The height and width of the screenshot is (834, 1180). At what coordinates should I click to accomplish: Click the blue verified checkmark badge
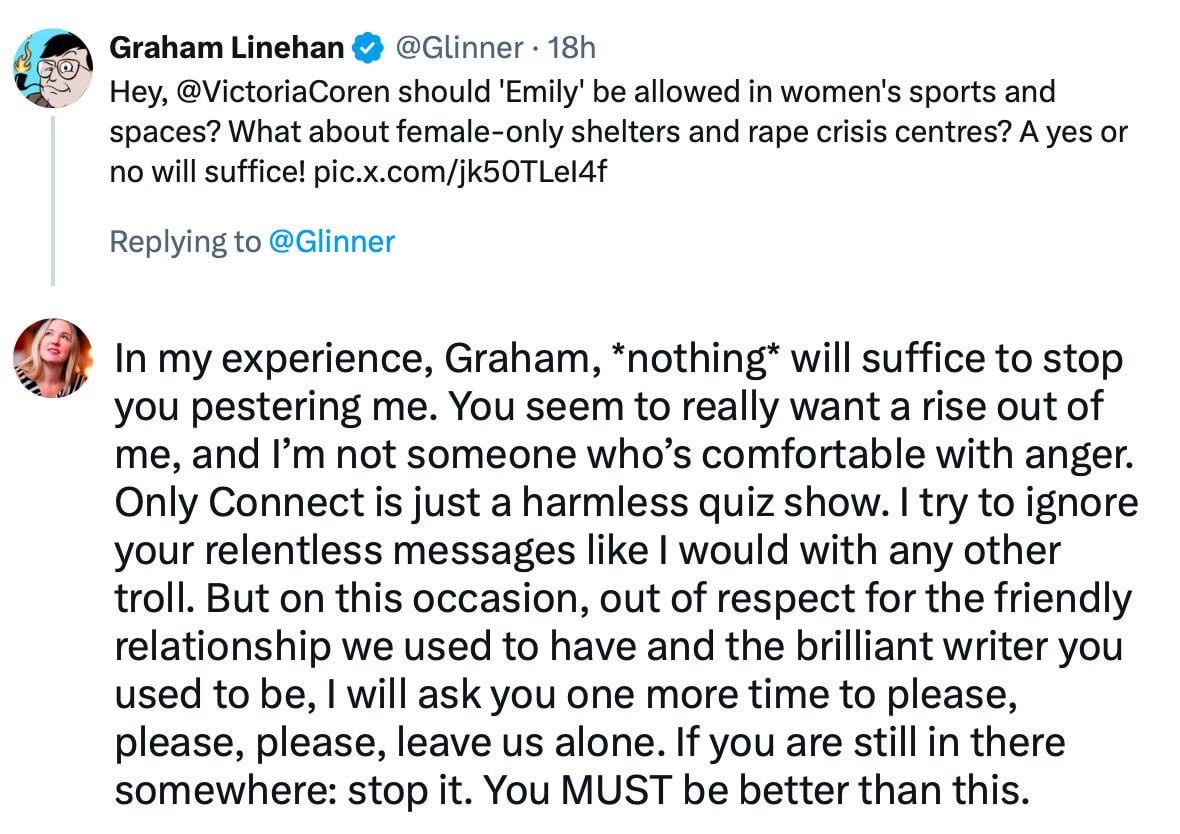(x=368, y=47)
